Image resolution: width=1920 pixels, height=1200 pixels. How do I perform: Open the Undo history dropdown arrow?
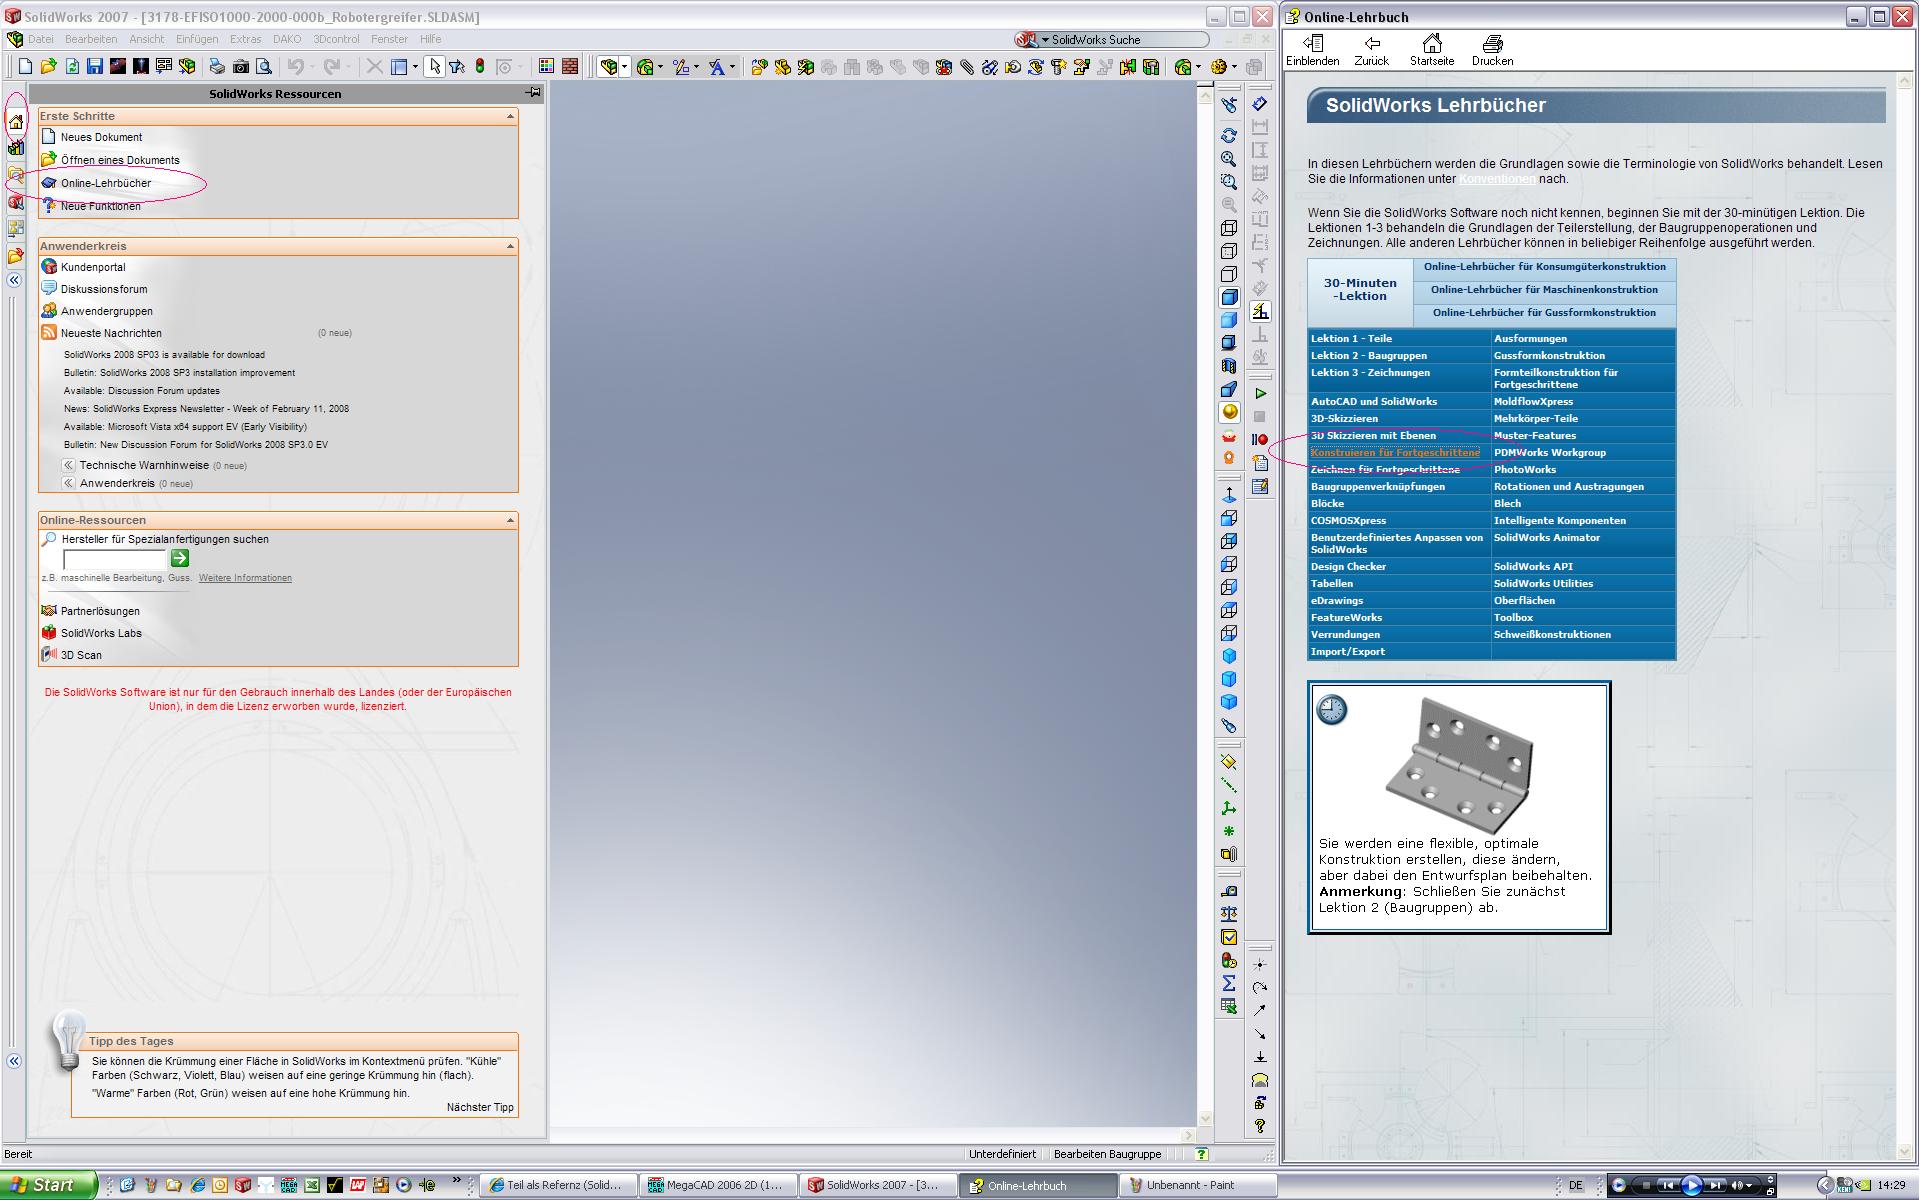tap(312, 67)
